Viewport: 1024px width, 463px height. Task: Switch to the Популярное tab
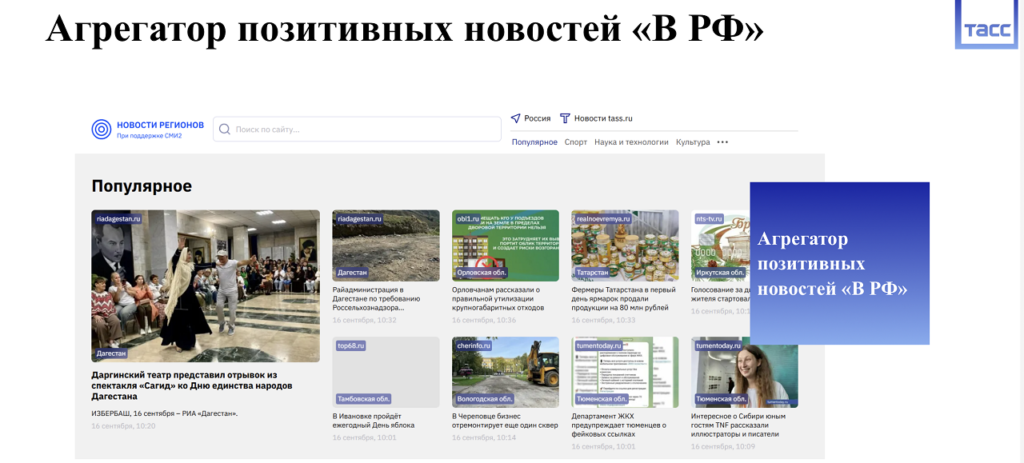[x=534, y=142]
